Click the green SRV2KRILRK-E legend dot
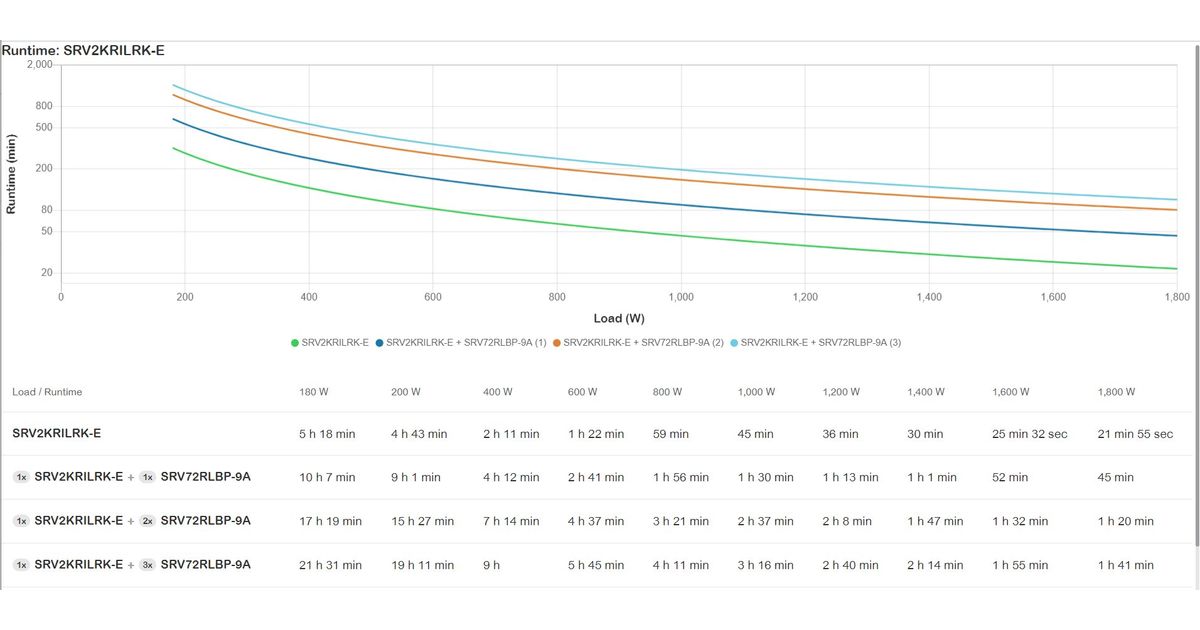This screenshot has width=1200, height=630. [295, 343]
